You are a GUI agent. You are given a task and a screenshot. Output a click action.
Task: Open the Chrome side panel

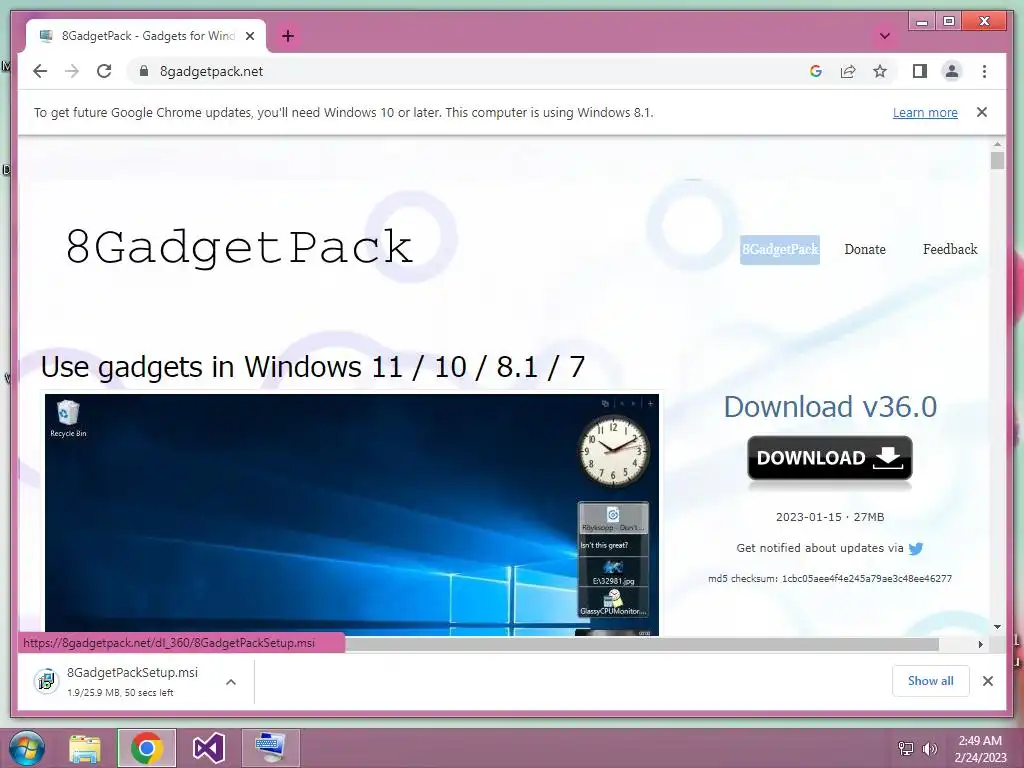[920, 71]
